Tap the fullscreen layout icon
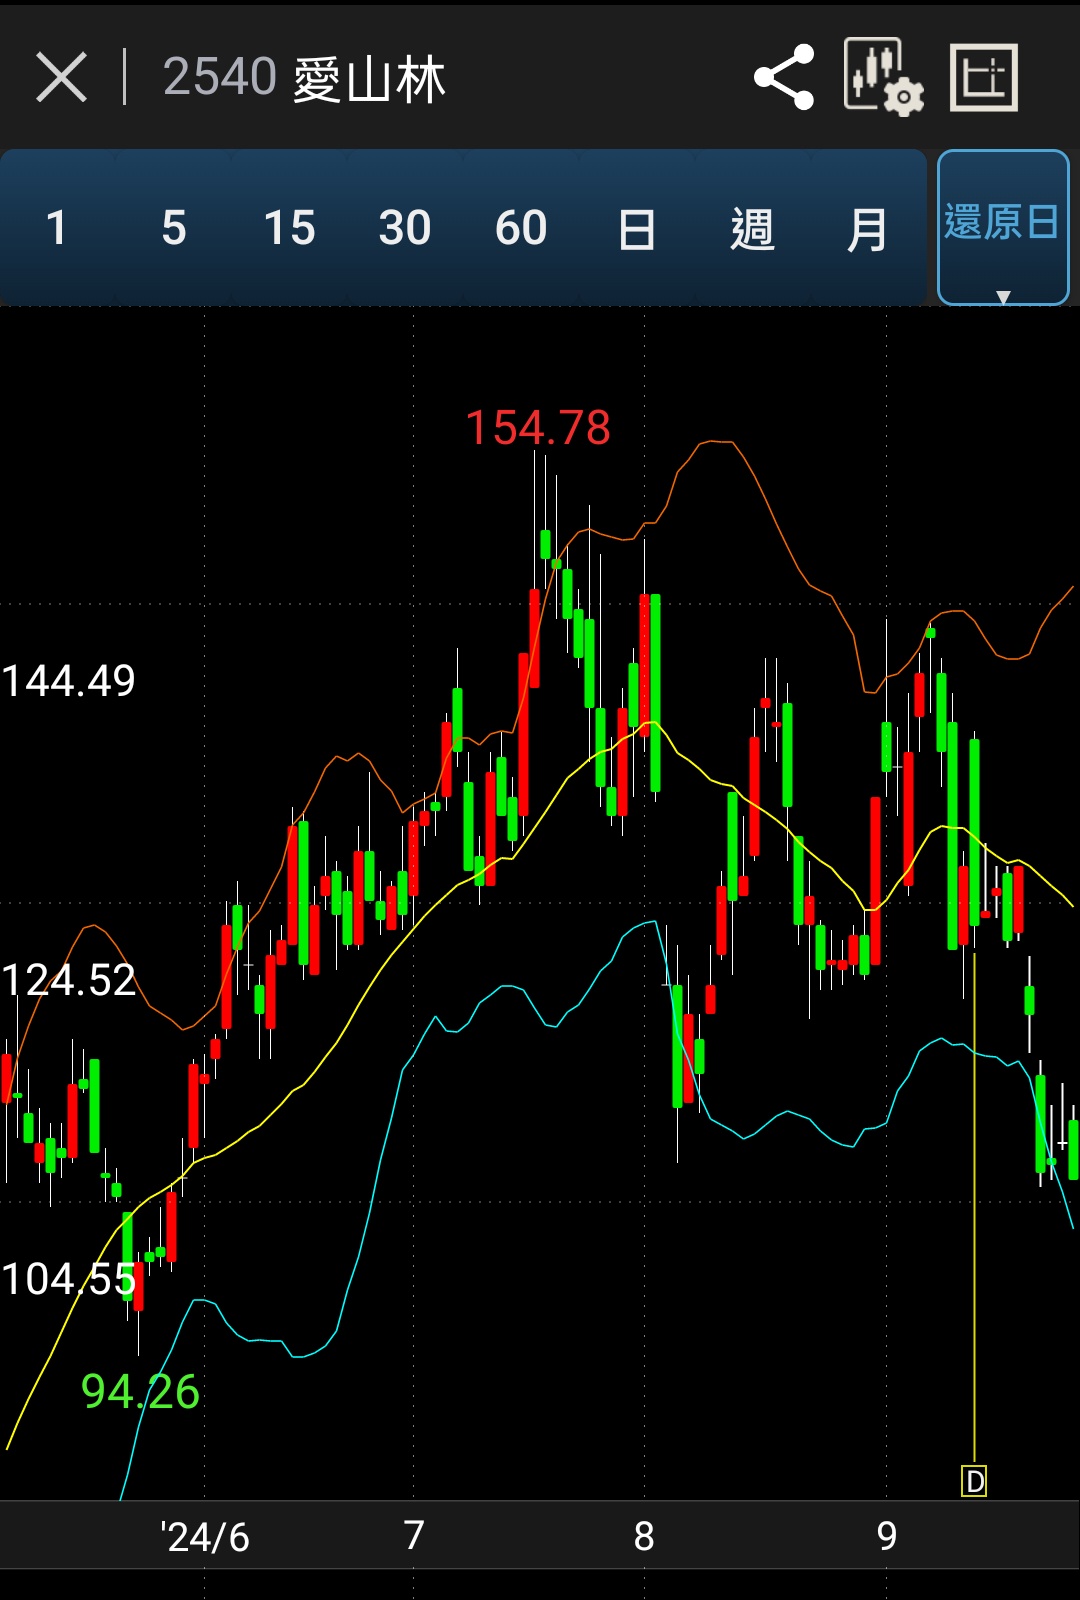Screen dimensions: 1080x1600 [x=984, y=77]
